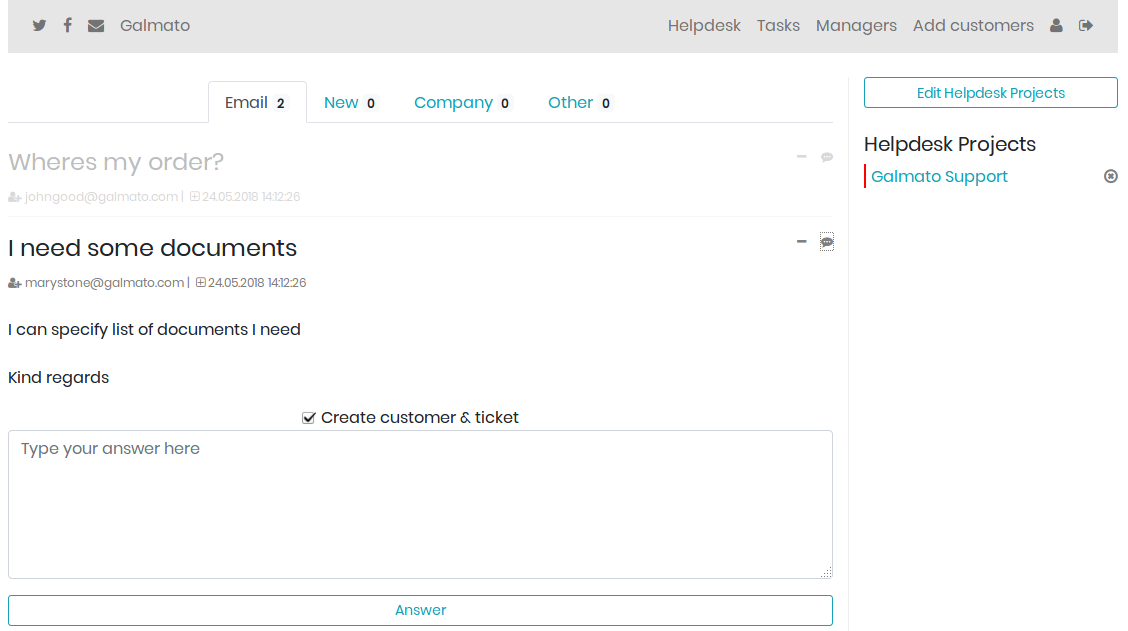Click reply icon for 'I need some documents'
1128x631 pixels.
coord(827,242)
